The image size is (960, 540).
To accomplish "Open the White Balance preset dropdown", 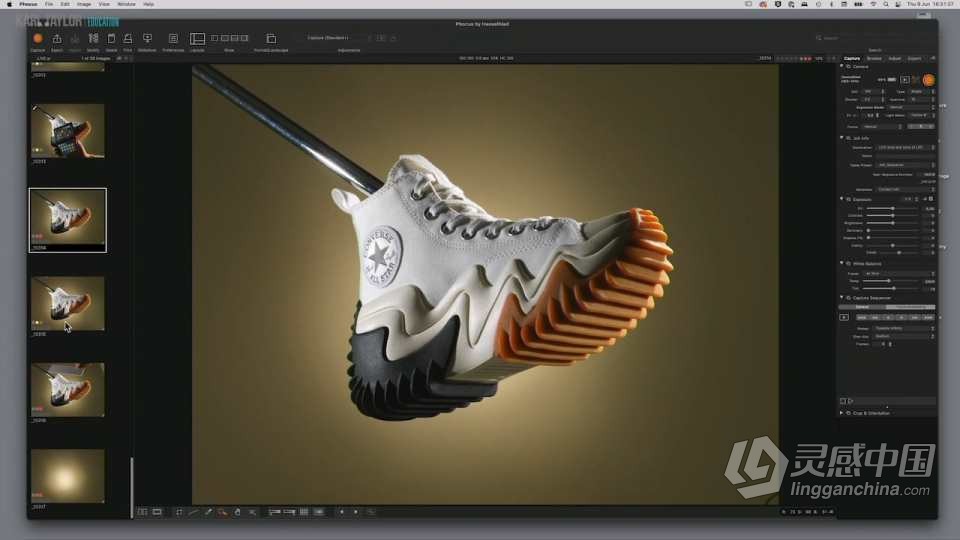I will (x=899, y=274).
